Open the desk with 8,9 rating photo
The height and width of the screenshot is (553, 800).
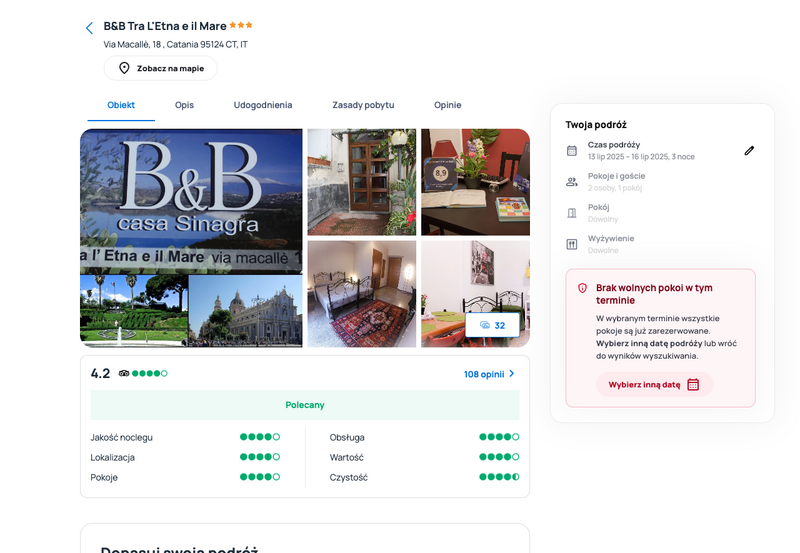click(x=476, y=182)
